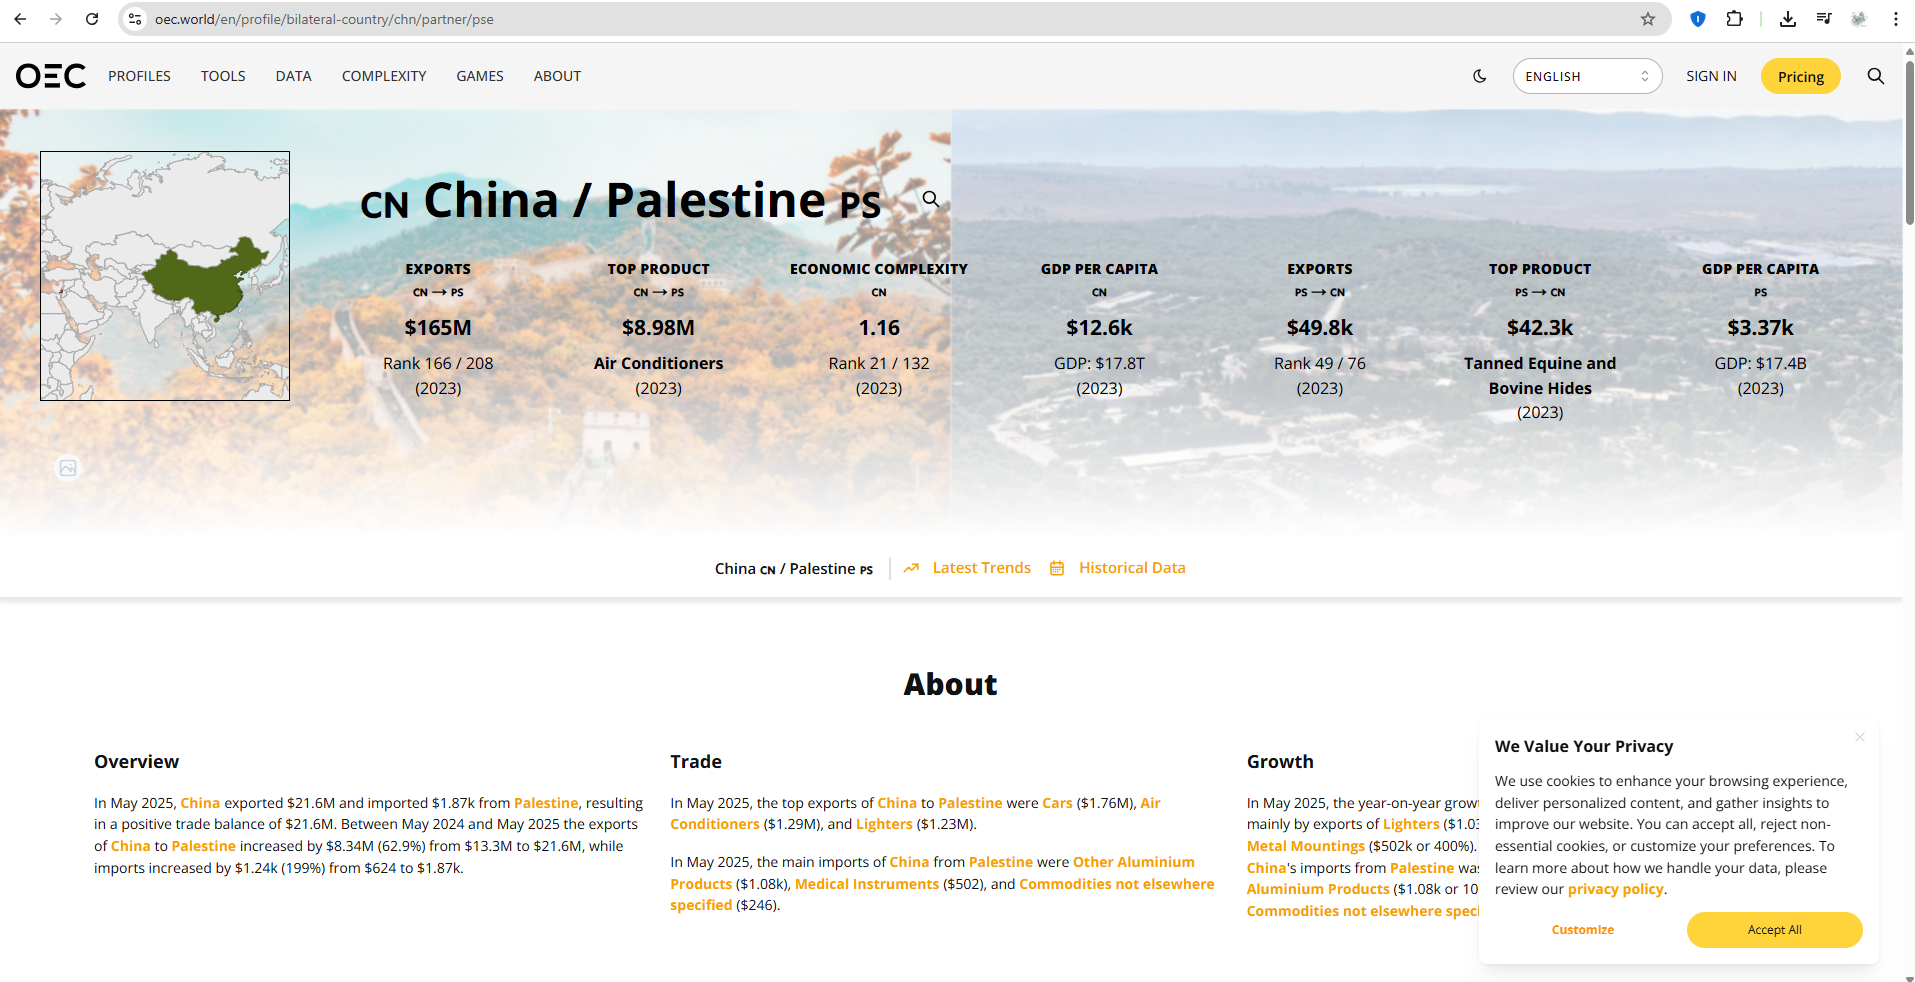Open the media control icon in toolbar
Viewport: 1915px width, 982px height.
(1824, 19)
